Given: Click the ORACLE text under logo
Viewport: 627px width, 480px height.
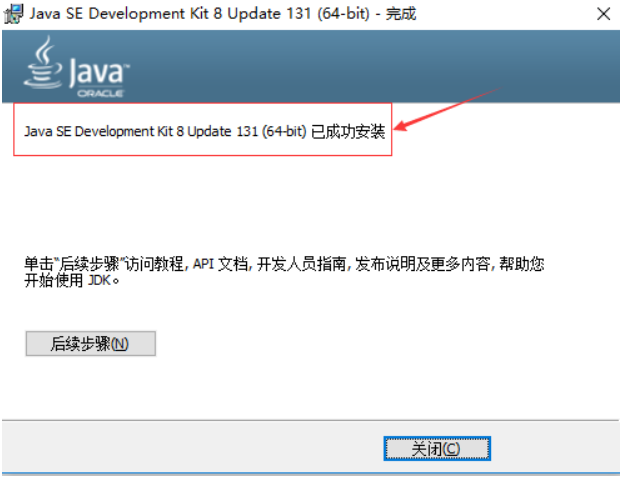Looking at the screenshot, I should click(100, 94).
